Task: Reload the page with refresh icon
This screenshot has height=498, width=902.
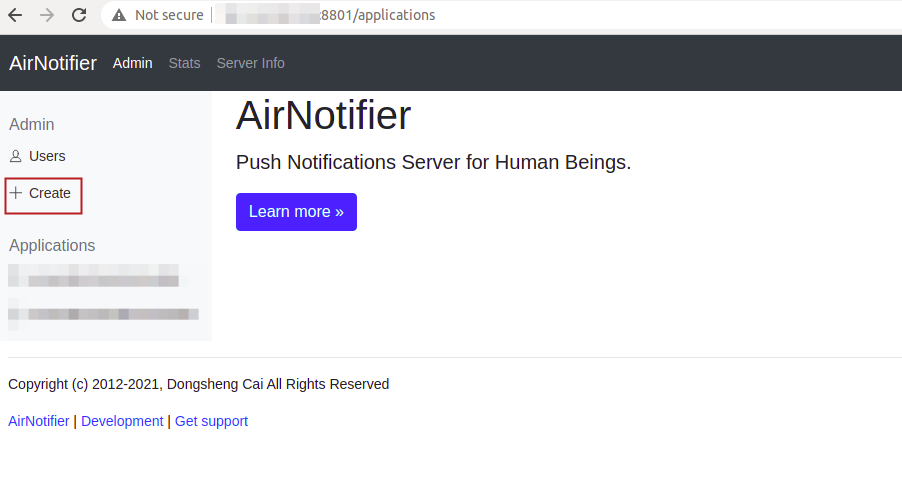Action: tap(79, 15)
